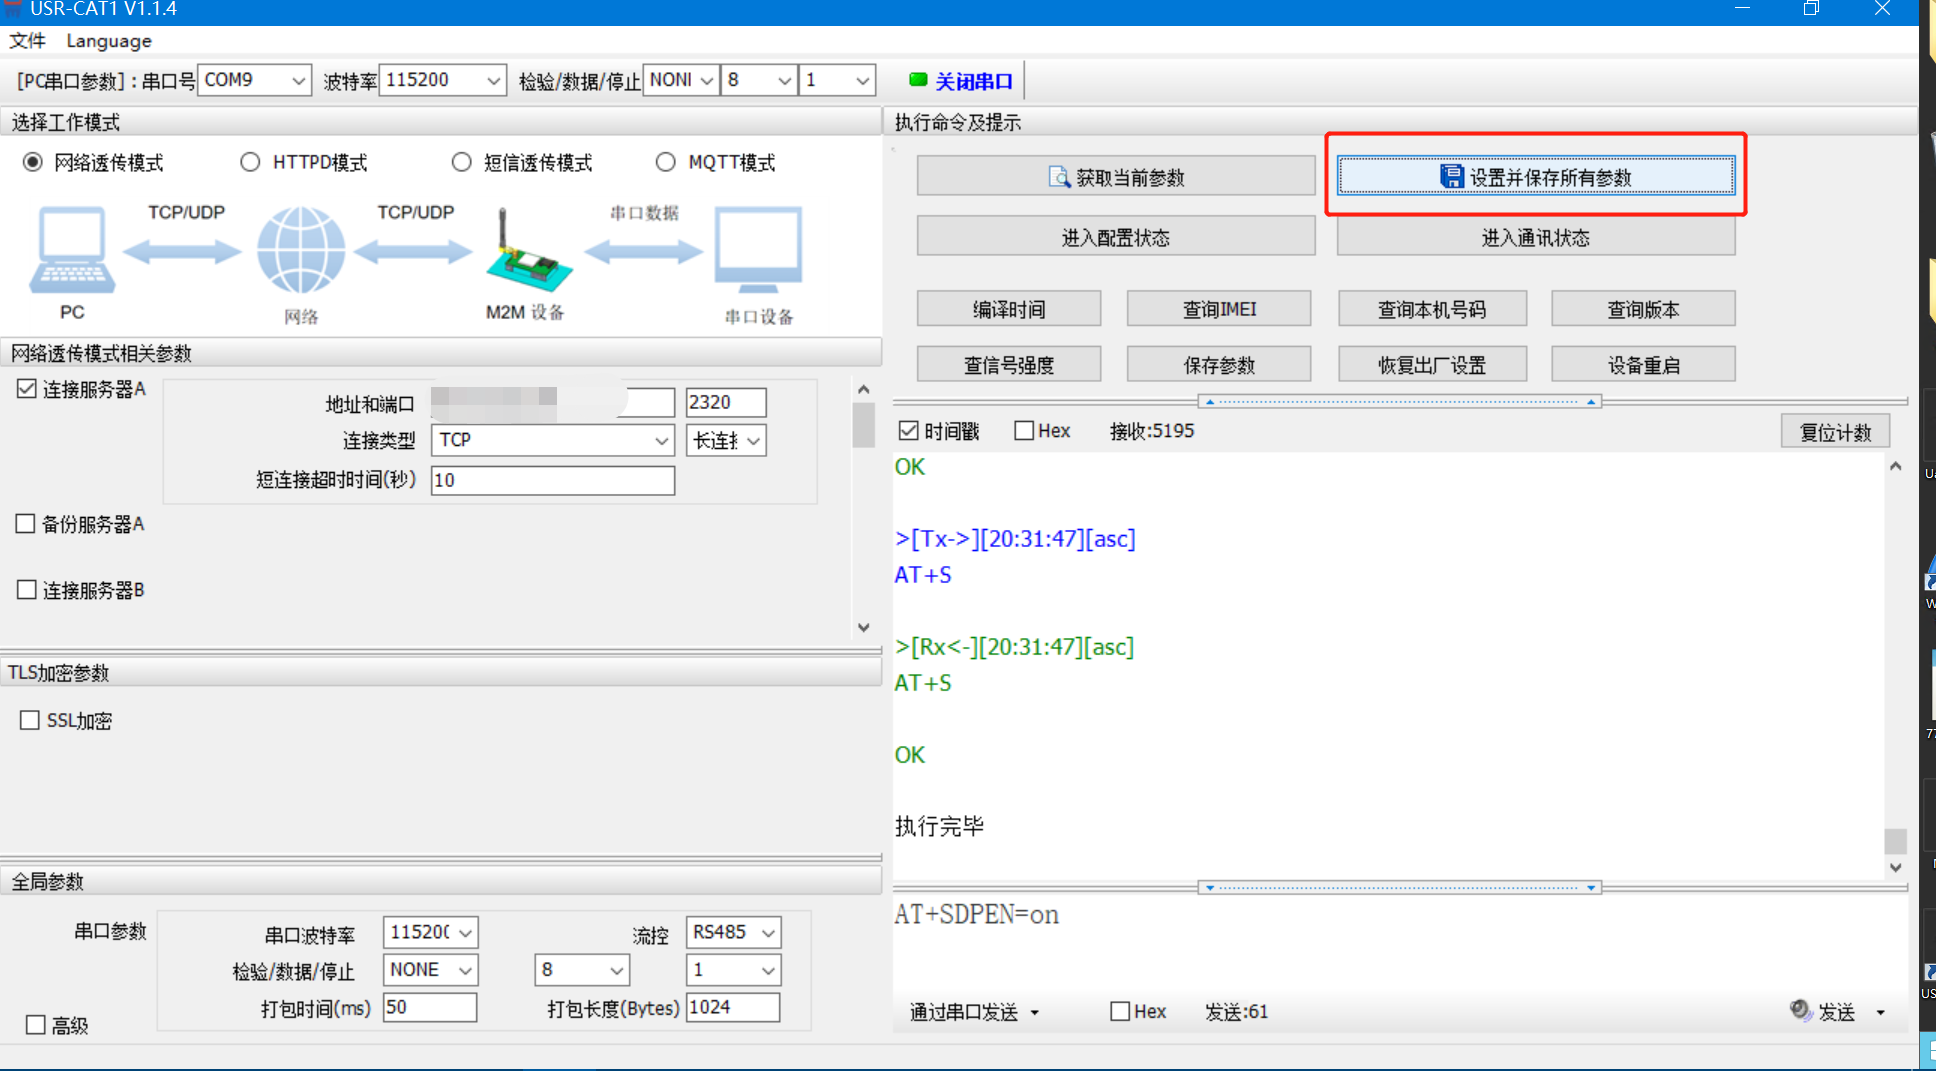Image resolution: width=1936 pixels, height=1071 pixels.
Task: Click 设置并保存所有参数 save button
Action: (1535, 177)
